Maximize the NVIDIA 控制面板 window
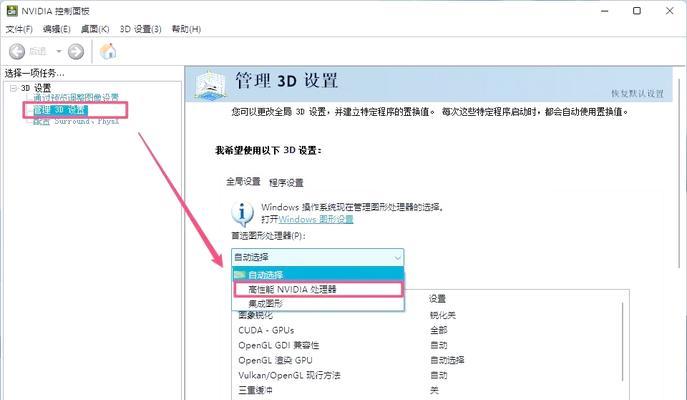Screen dimensions: 687x400 coord(637,11)
